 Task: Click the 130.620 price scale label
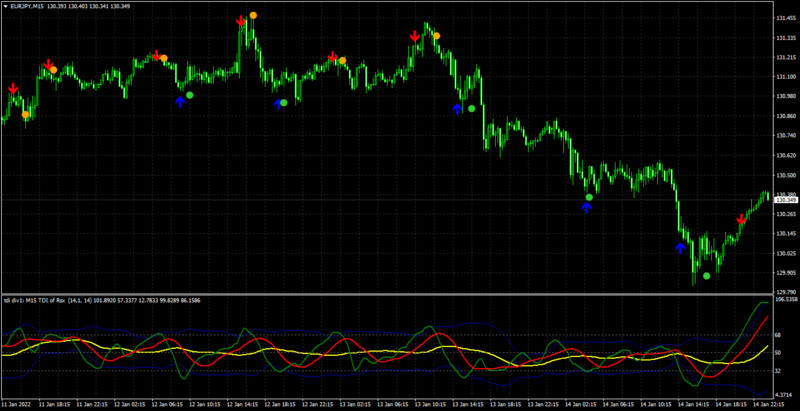786,155
